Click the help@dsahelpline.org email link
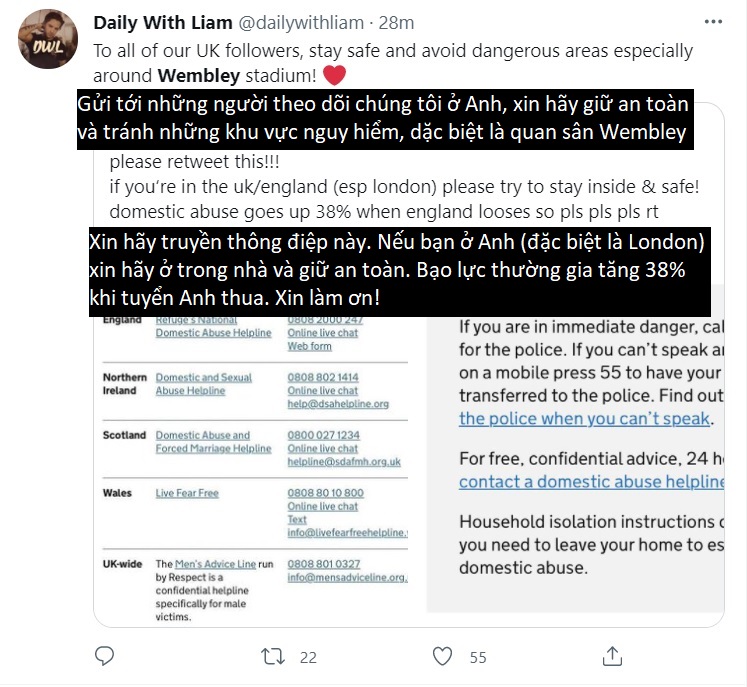The width and height of the screenshot is (747, 687). [x=338, y=404]
